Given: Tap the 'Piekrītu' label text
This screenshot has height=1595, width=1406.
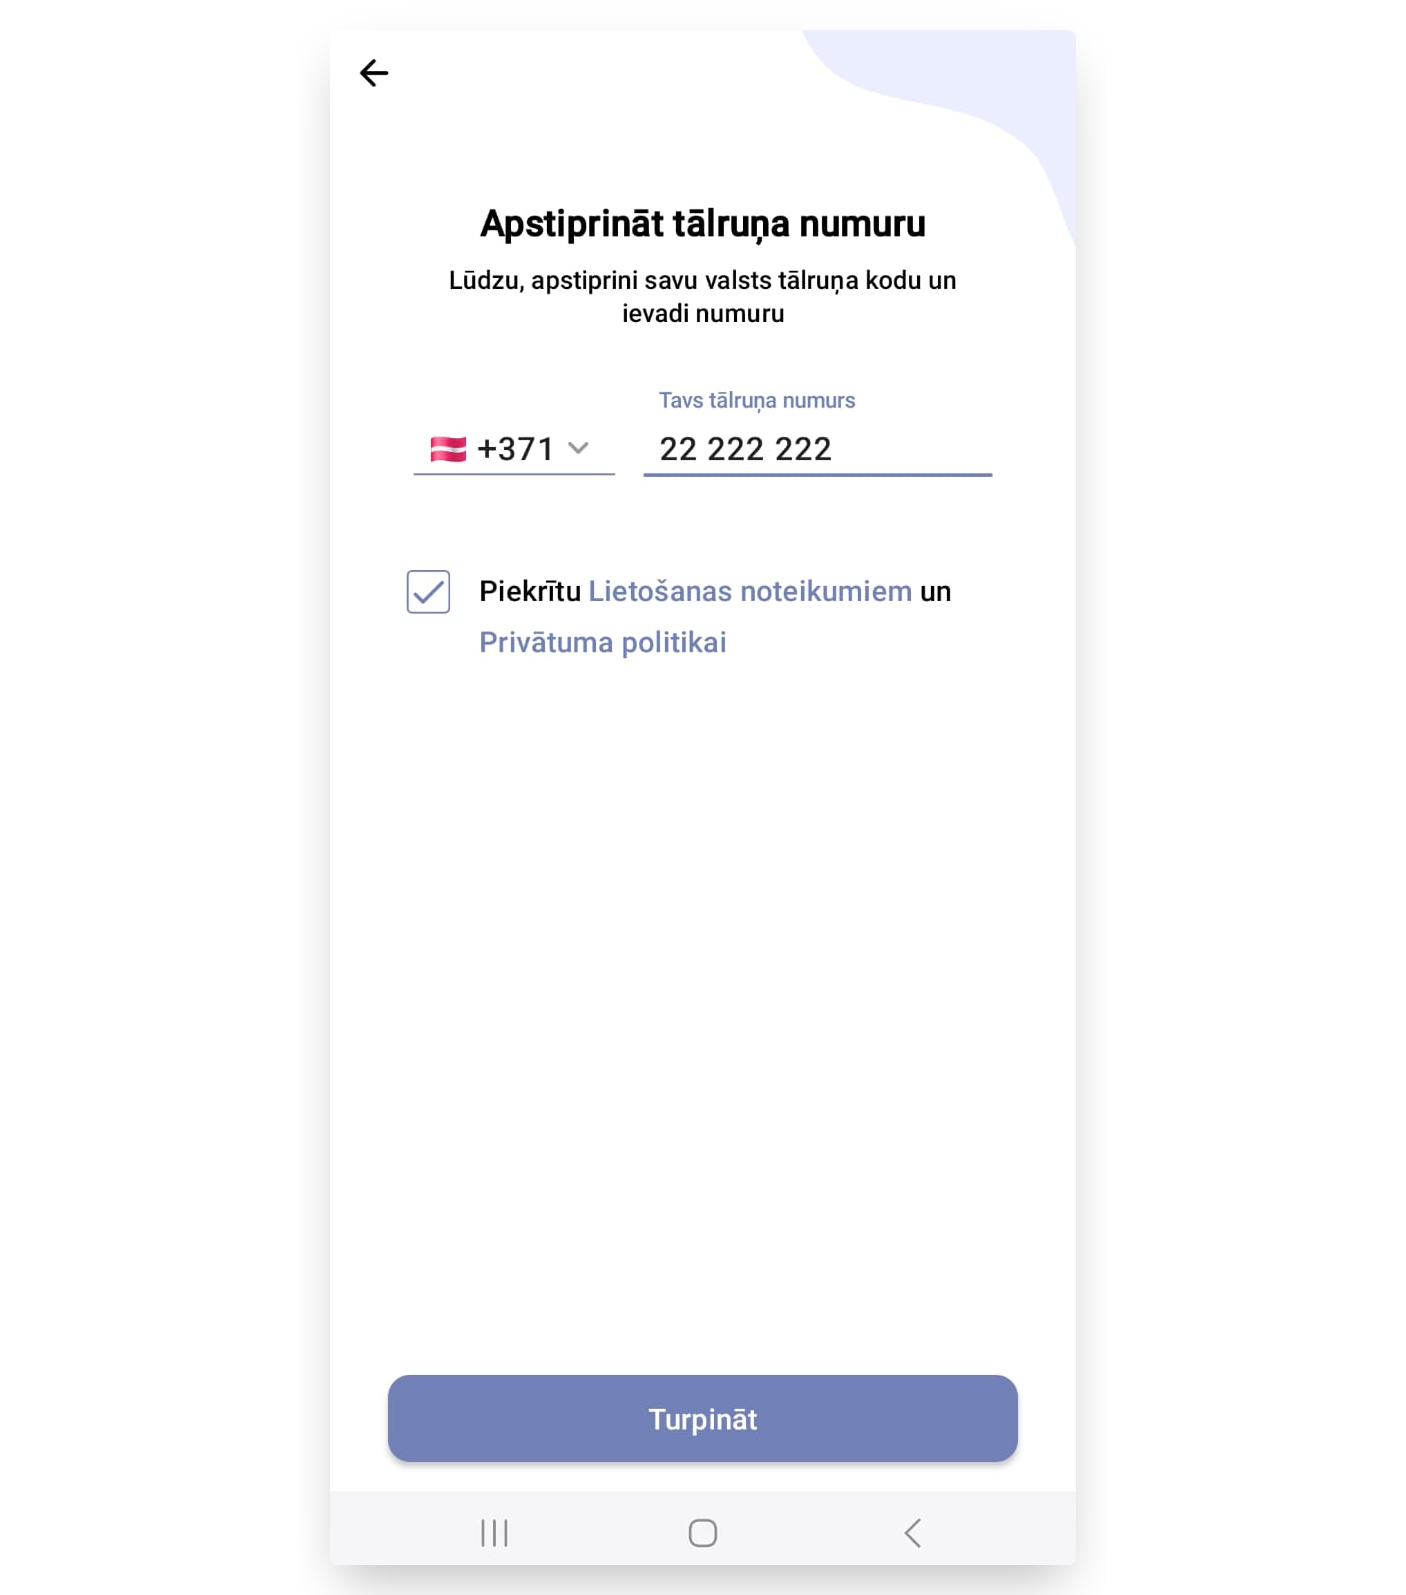Looking at the screenshot, I should 530,591.
